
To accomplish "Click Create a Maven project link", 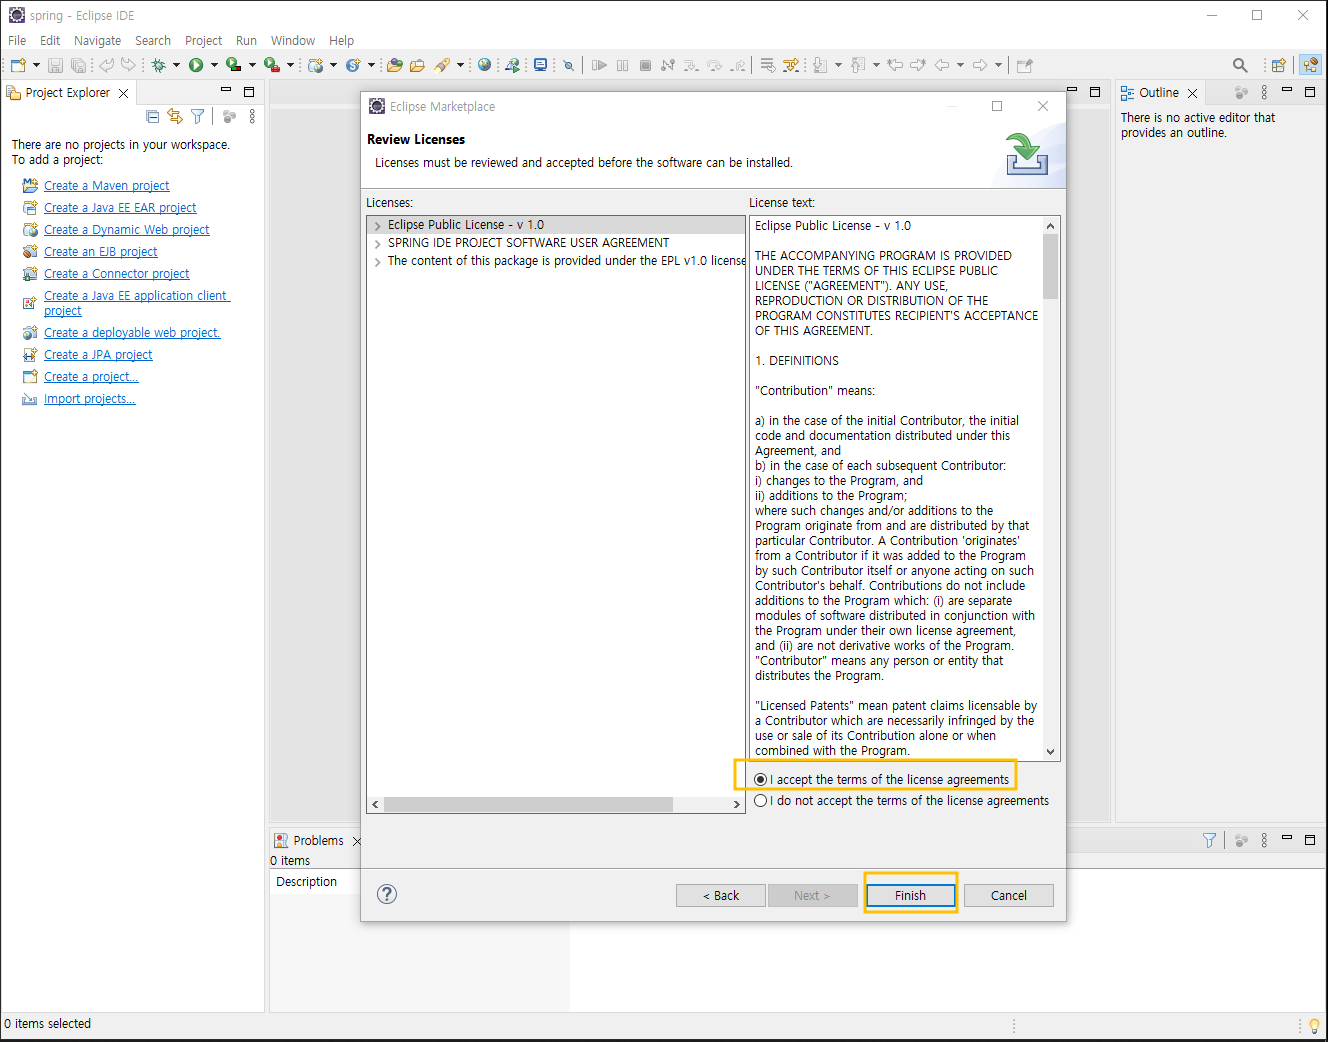I will pyautogui.click(x=106, y=186).
